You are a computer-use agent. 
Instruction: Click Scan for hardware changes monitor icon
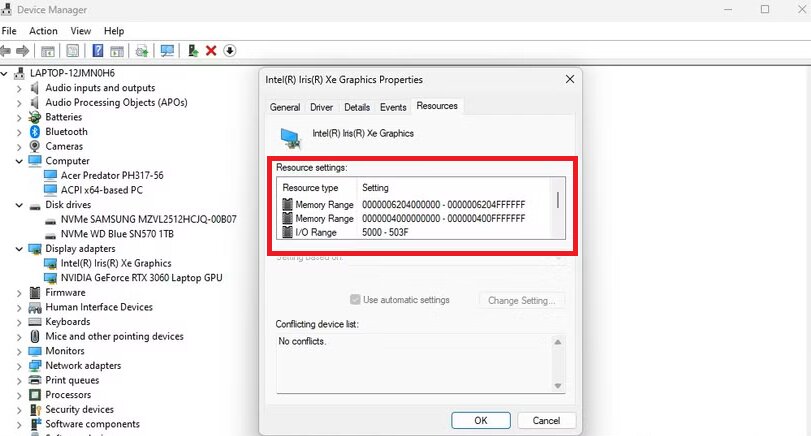tap(167, 51)
